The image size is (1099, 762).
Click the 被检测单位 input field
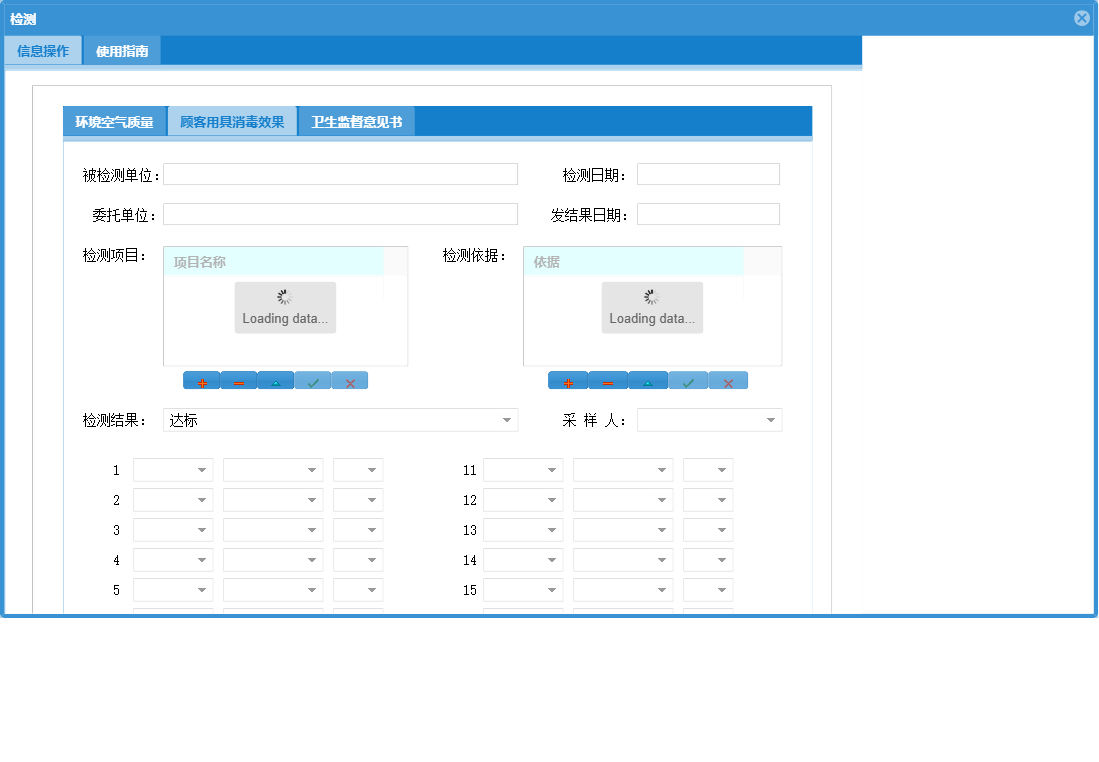tap(340, 173)
